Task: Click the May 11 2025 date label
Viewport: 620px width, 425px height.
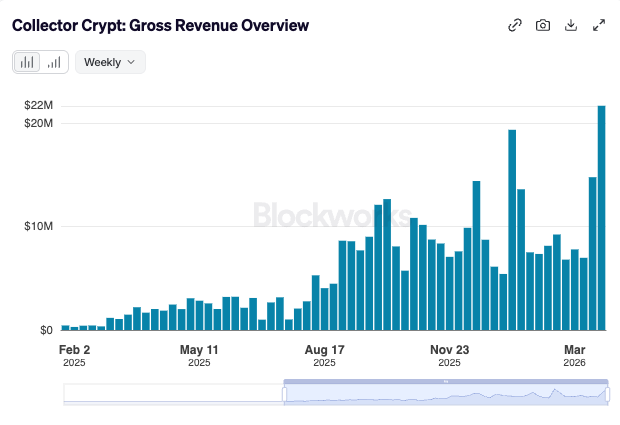Action: coord(199,355)
